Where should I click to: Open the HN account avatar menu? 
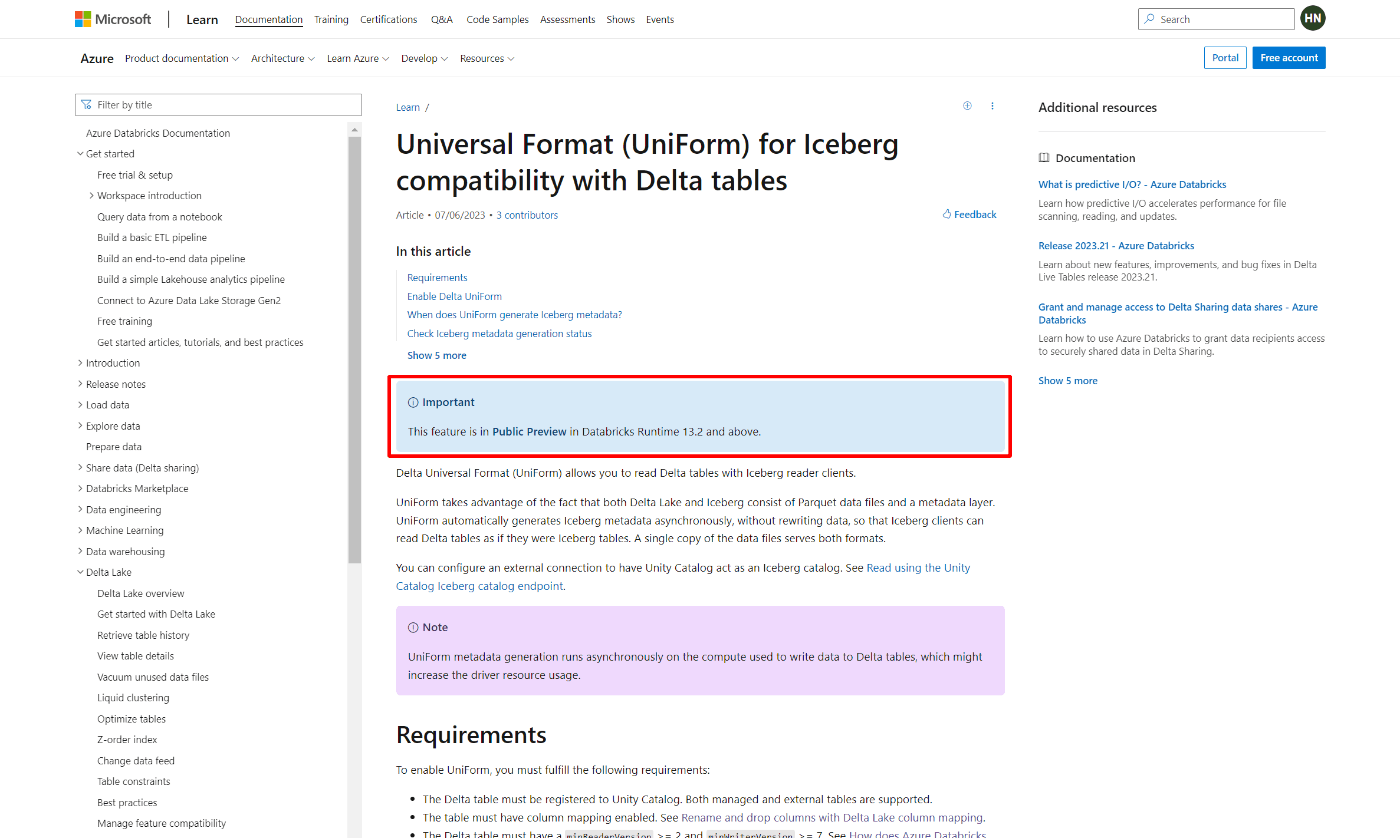[x=1312, y=18]
